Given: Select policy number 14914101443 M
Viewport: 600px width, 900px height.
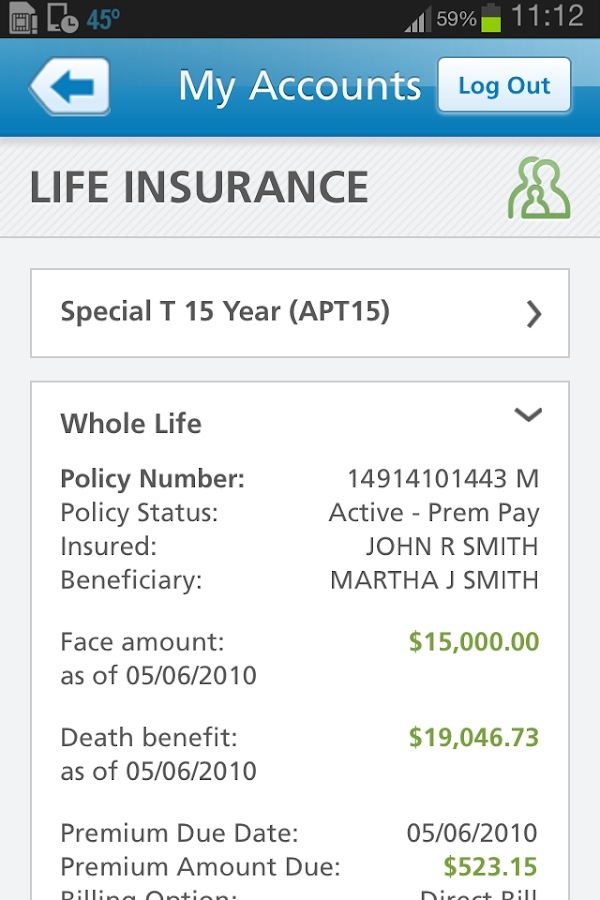Looking at the screenshot, I should click(x=443, y=479).
